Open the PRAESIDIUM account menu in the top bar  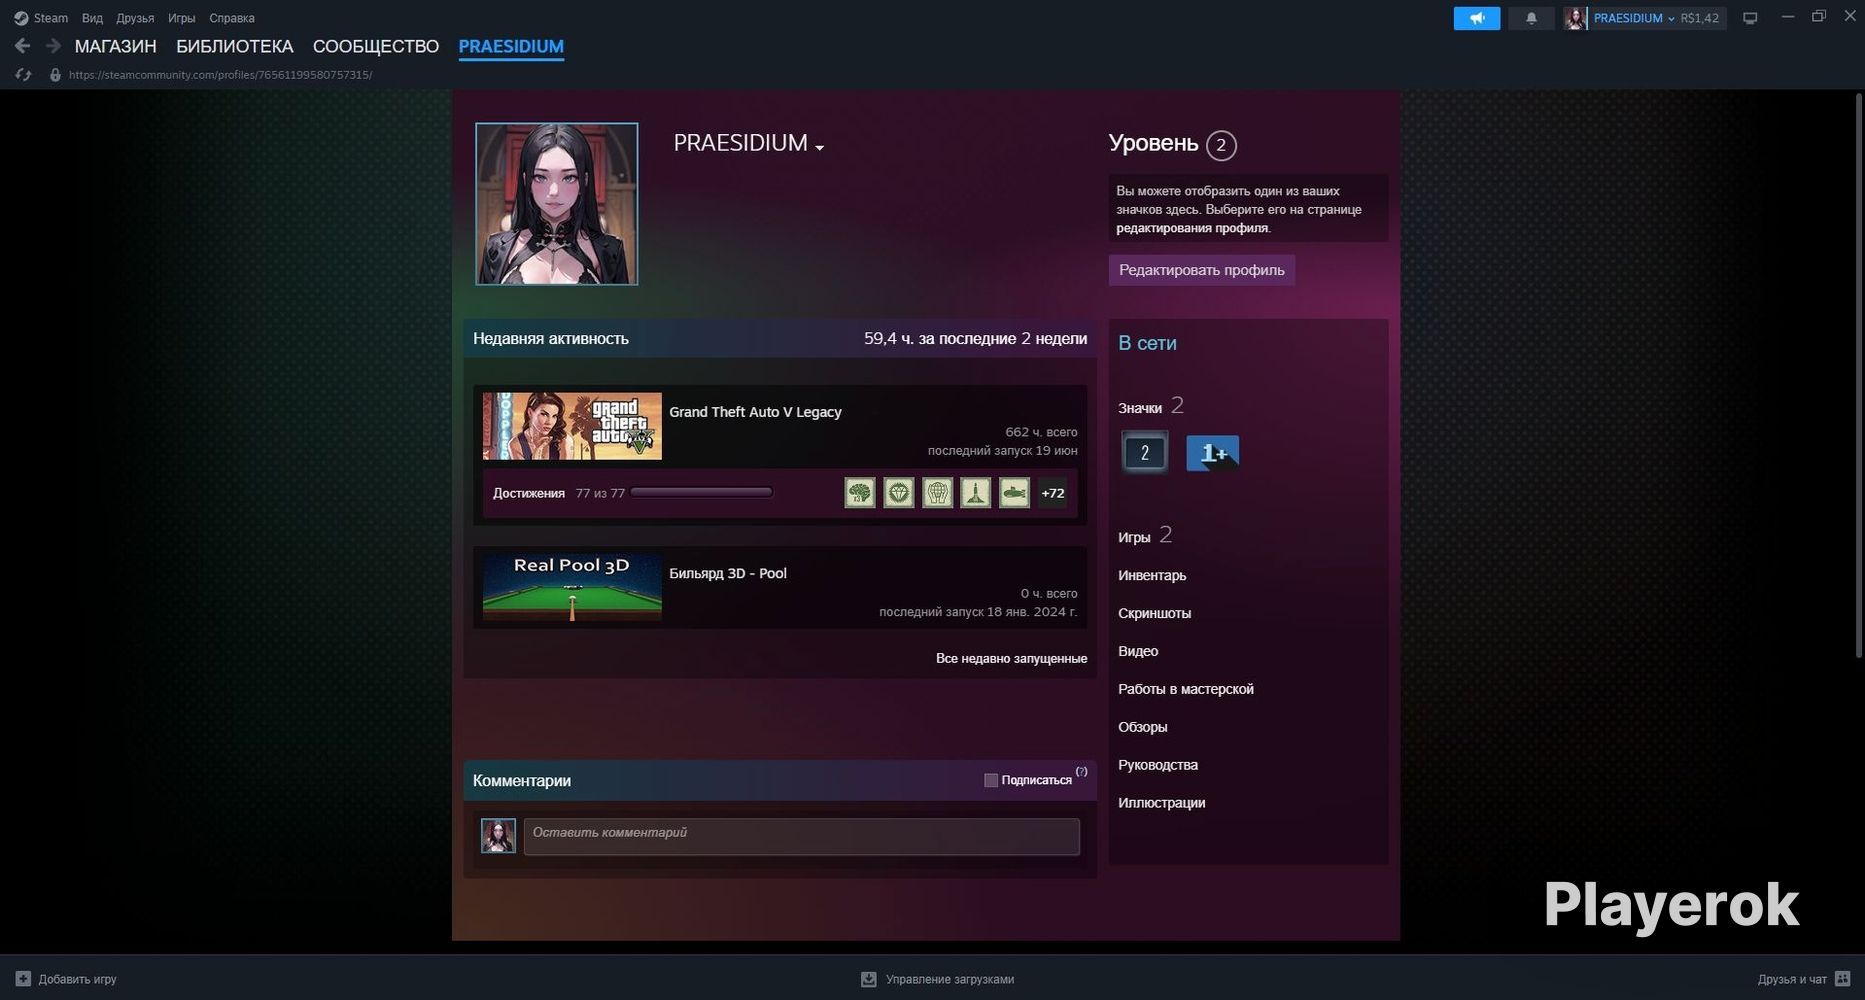point(1634,18)
